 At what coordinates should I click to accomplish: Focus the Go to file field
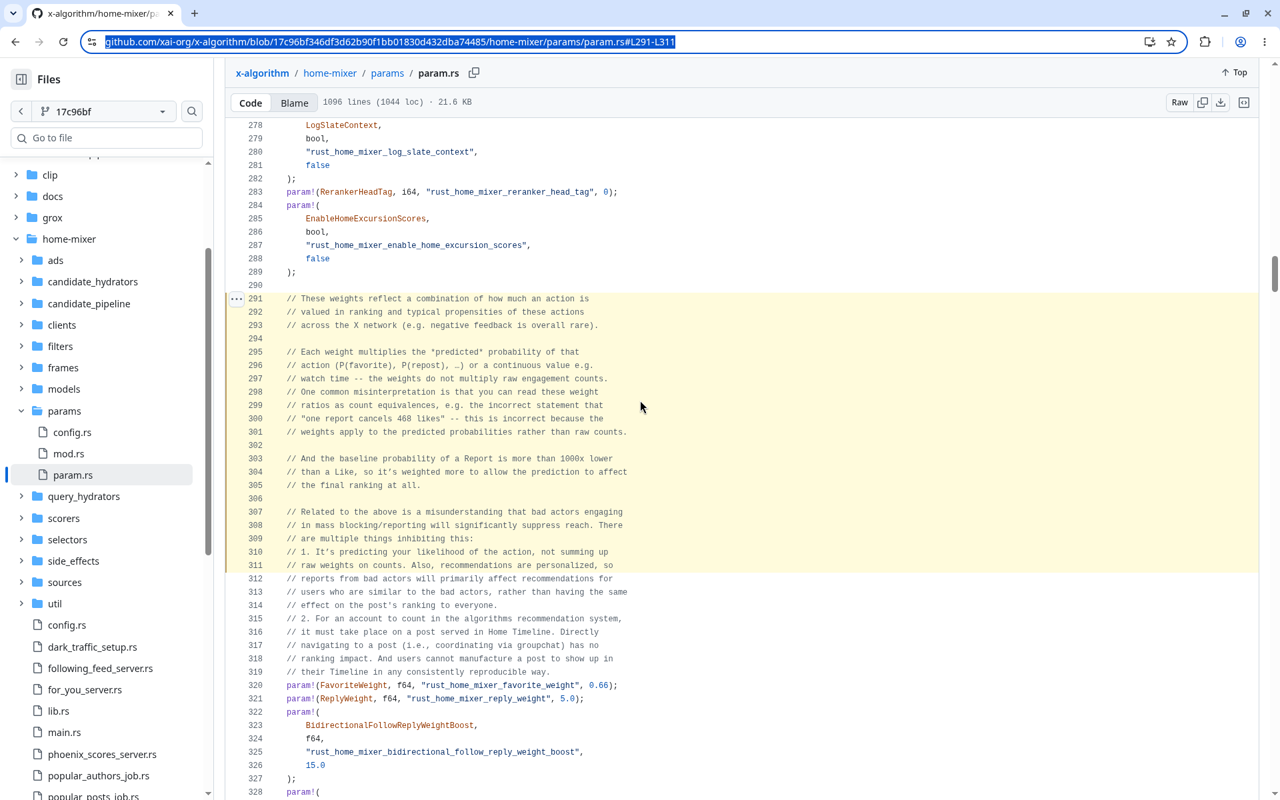(107, 138)
